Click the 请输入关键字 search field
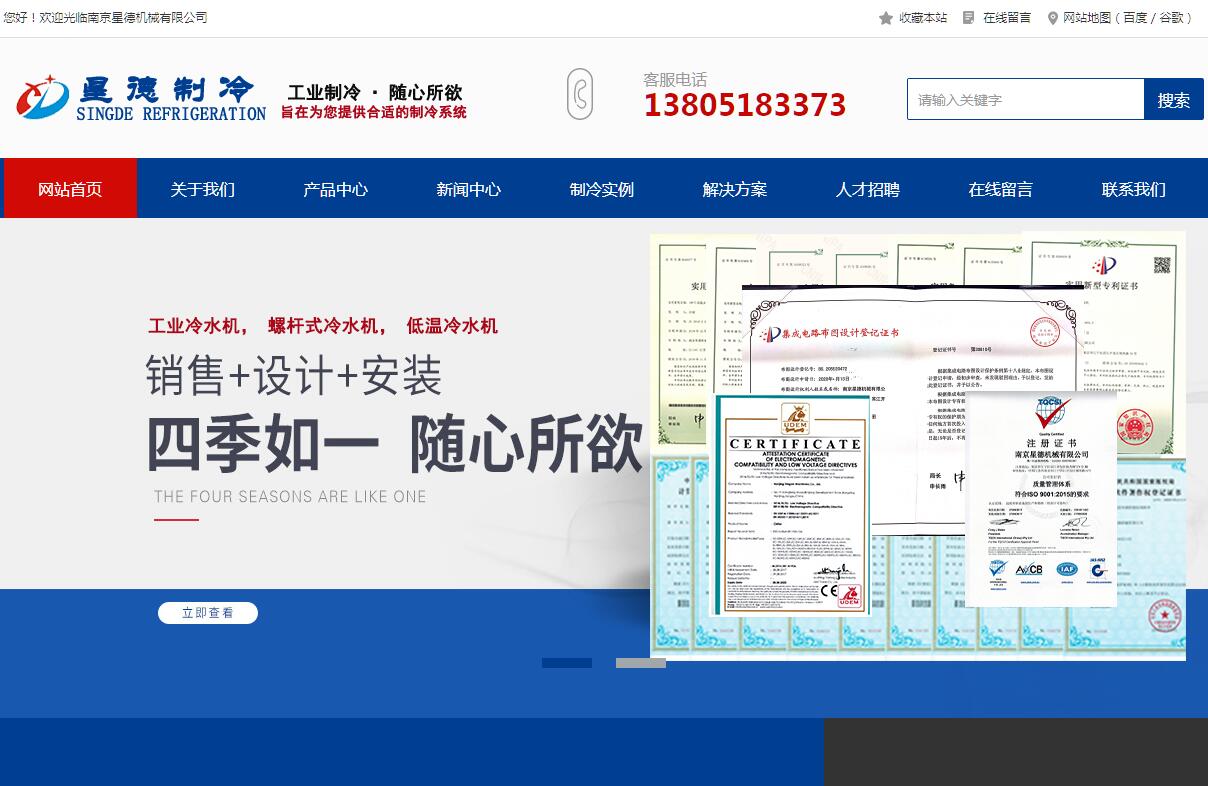The image size is (1208, 786). click(x=1025, y=99)
